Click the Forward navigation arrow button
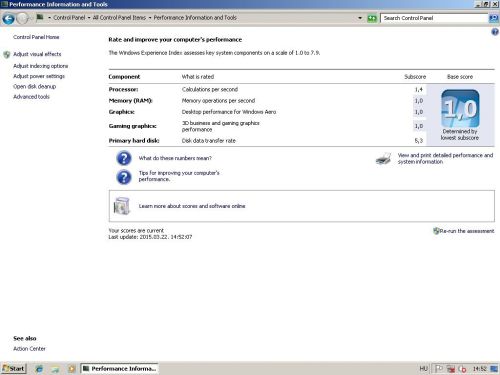Image resolution: width=500 pixels, height=375 pixels. coord(22,18)
